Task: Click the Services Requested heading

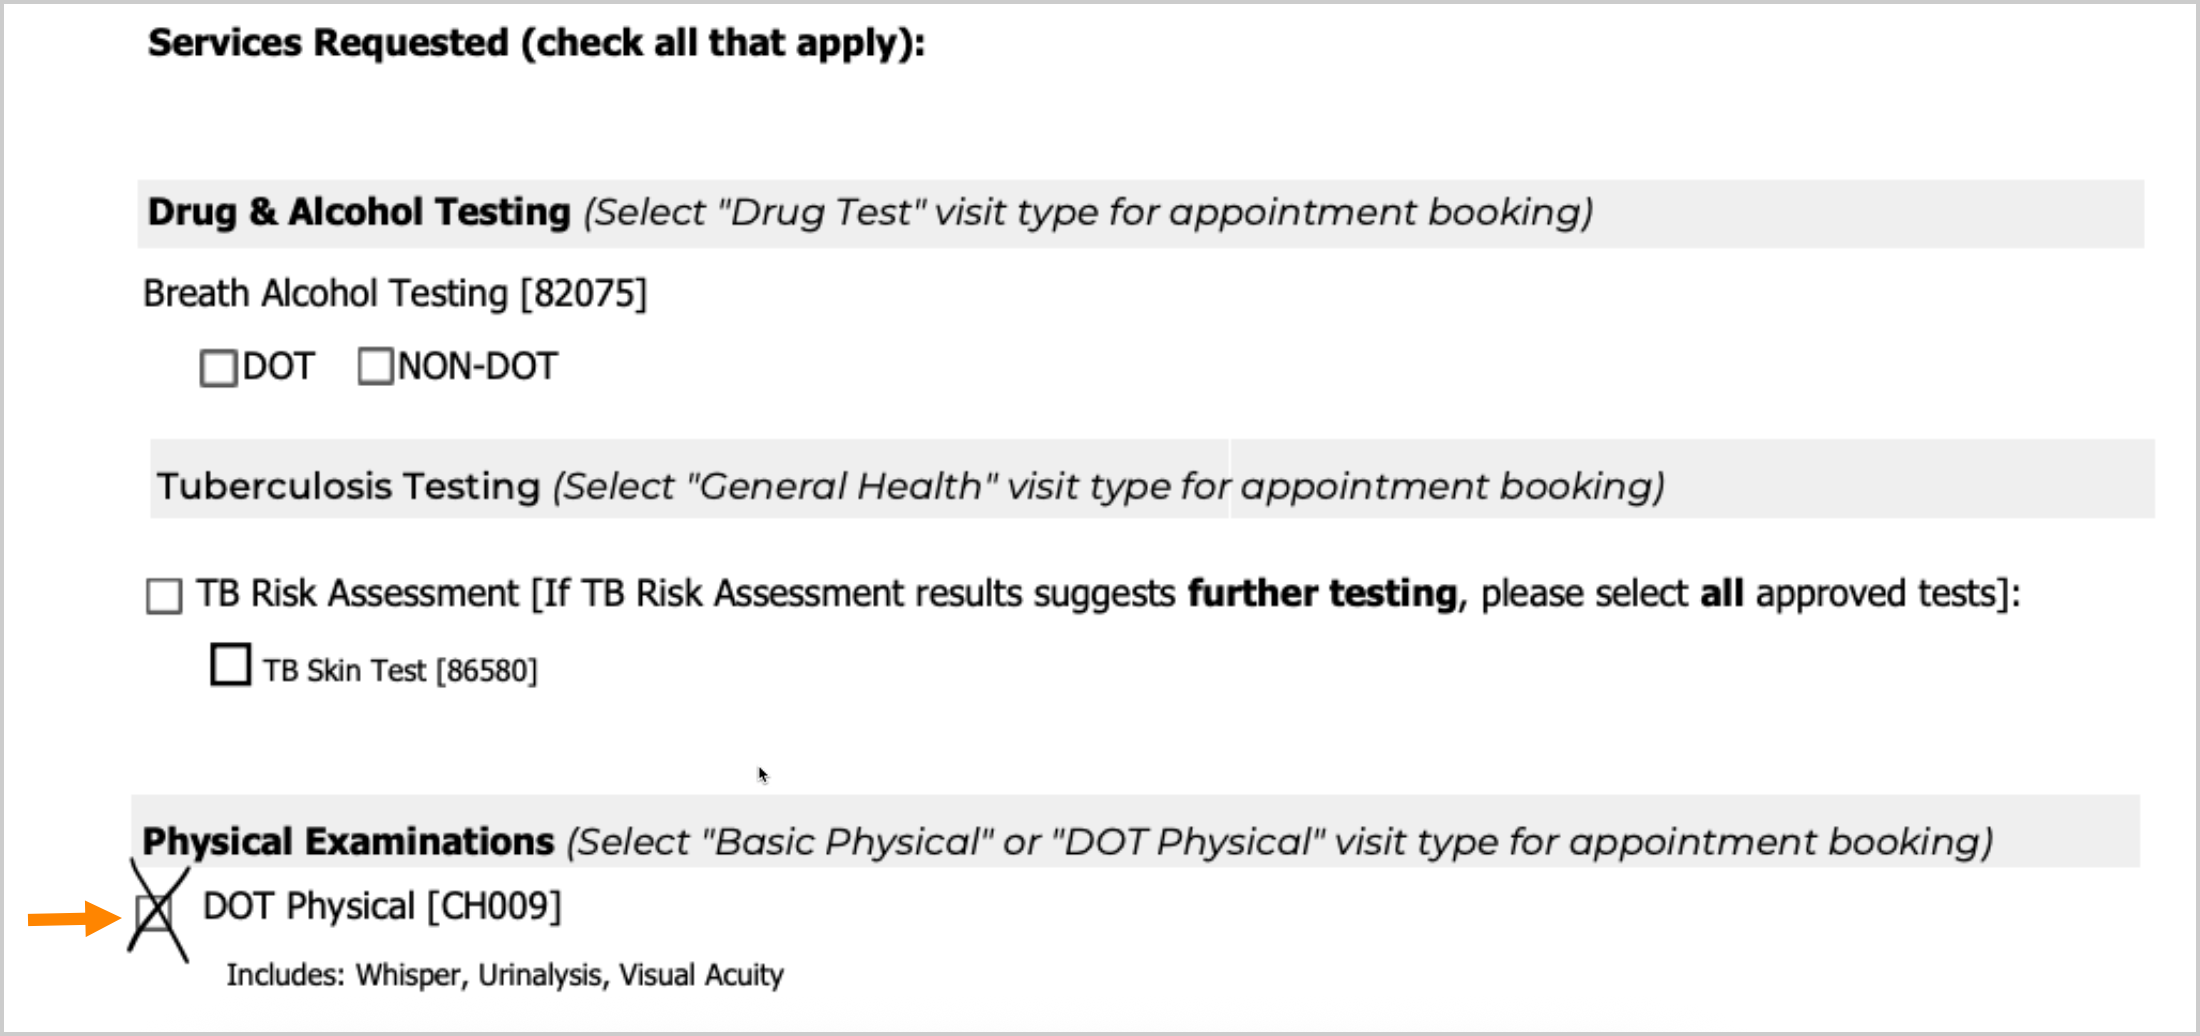Action: [x=536, y=43]
